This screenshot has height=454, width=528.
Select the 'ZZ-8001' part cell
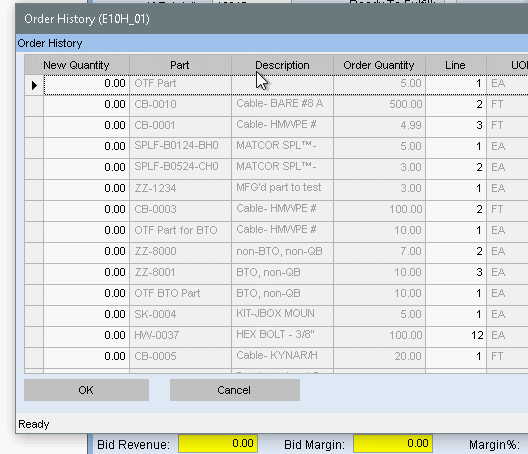(x=180, y=274)
